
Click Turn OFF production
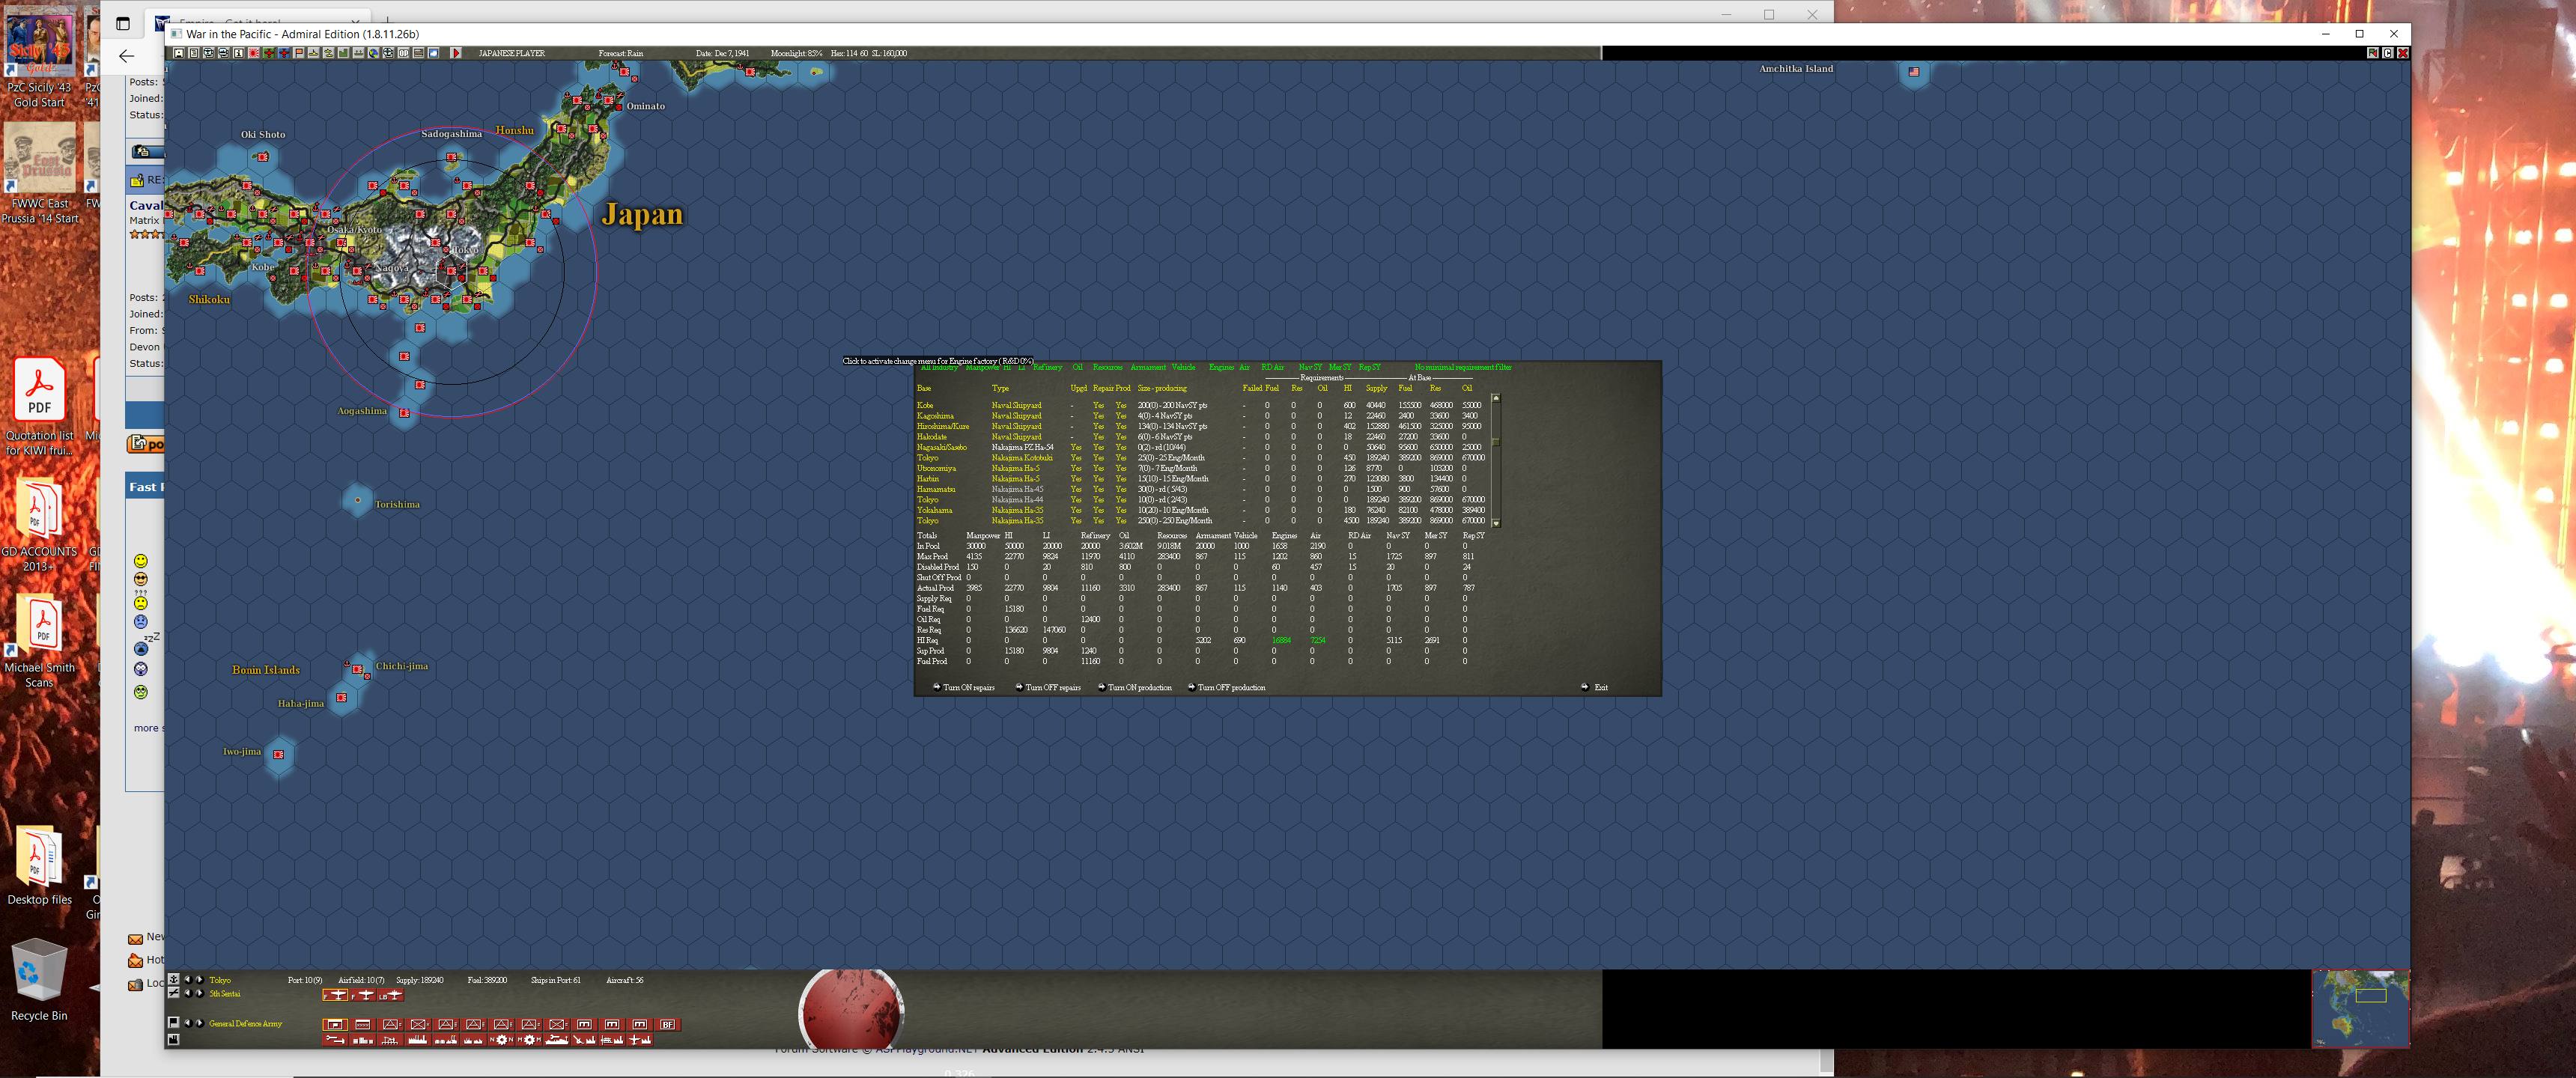click(x=1230, y=688)
